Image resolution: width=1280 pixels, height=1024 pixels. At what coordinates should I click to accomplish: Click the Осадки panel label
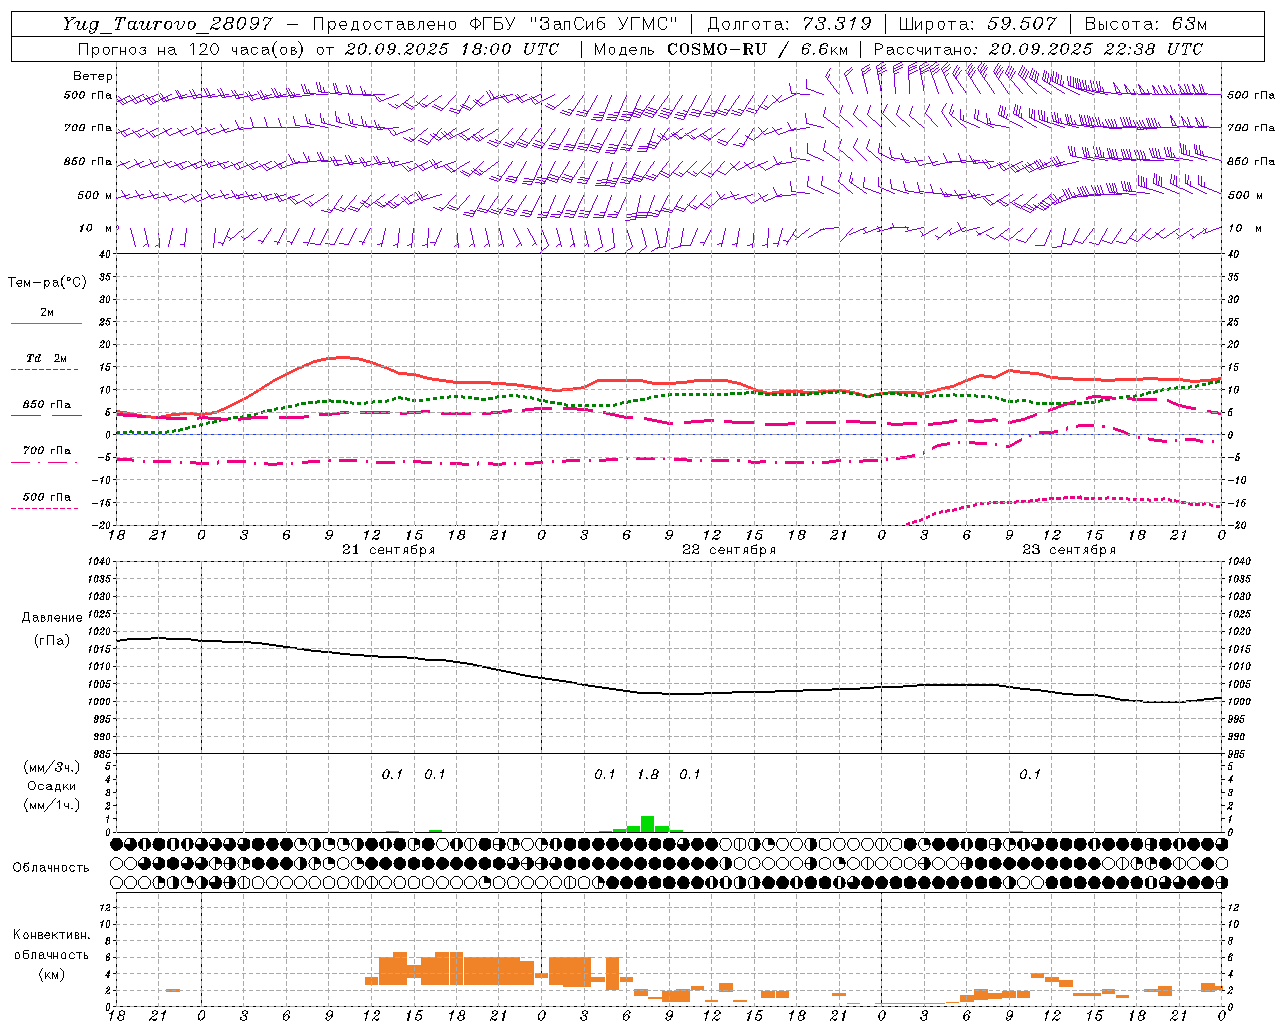51,786
